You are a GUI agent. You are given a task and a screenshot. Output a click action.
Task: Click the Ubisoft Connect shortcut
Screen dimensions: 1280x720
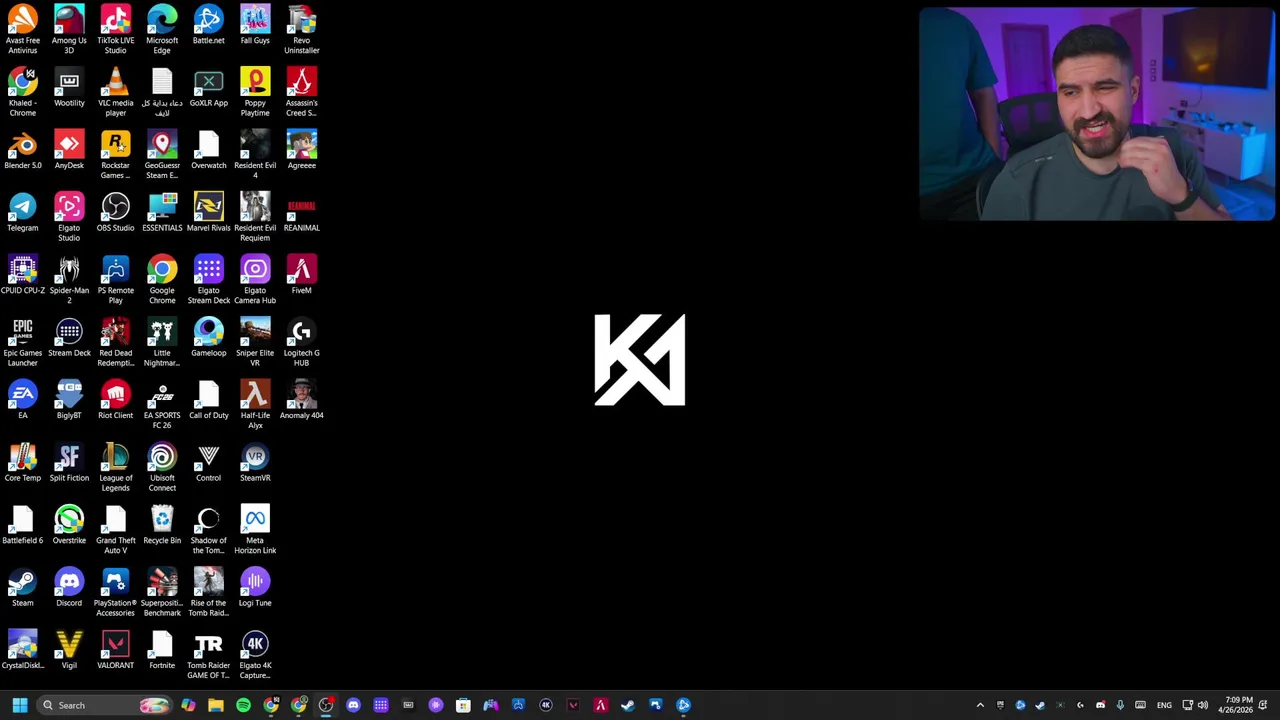point(162,467)
